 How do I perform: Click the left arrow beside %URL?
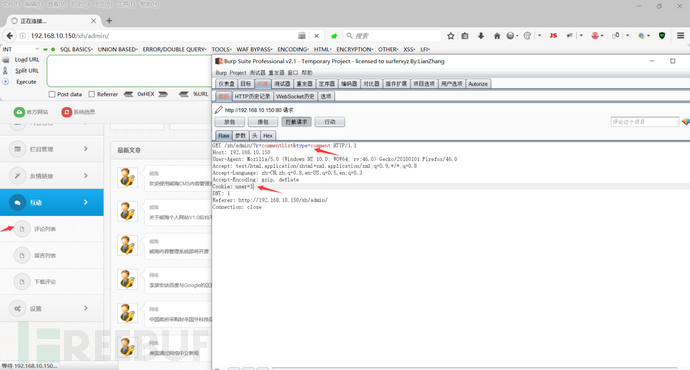(184, 94)
